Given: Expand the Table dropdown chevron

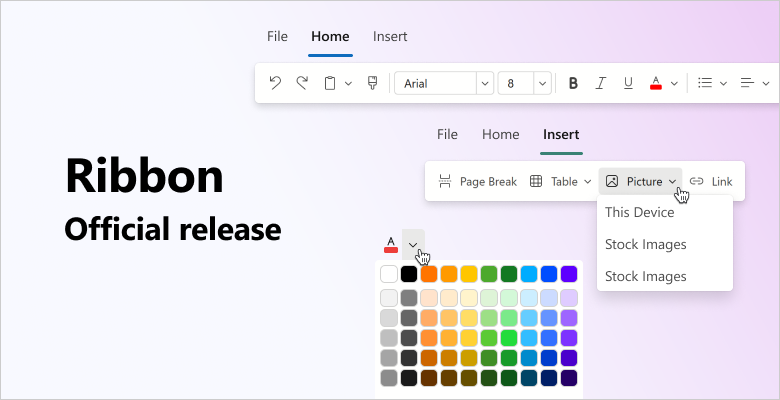Looking at the screenshot, I should click(x=587, y=182).
